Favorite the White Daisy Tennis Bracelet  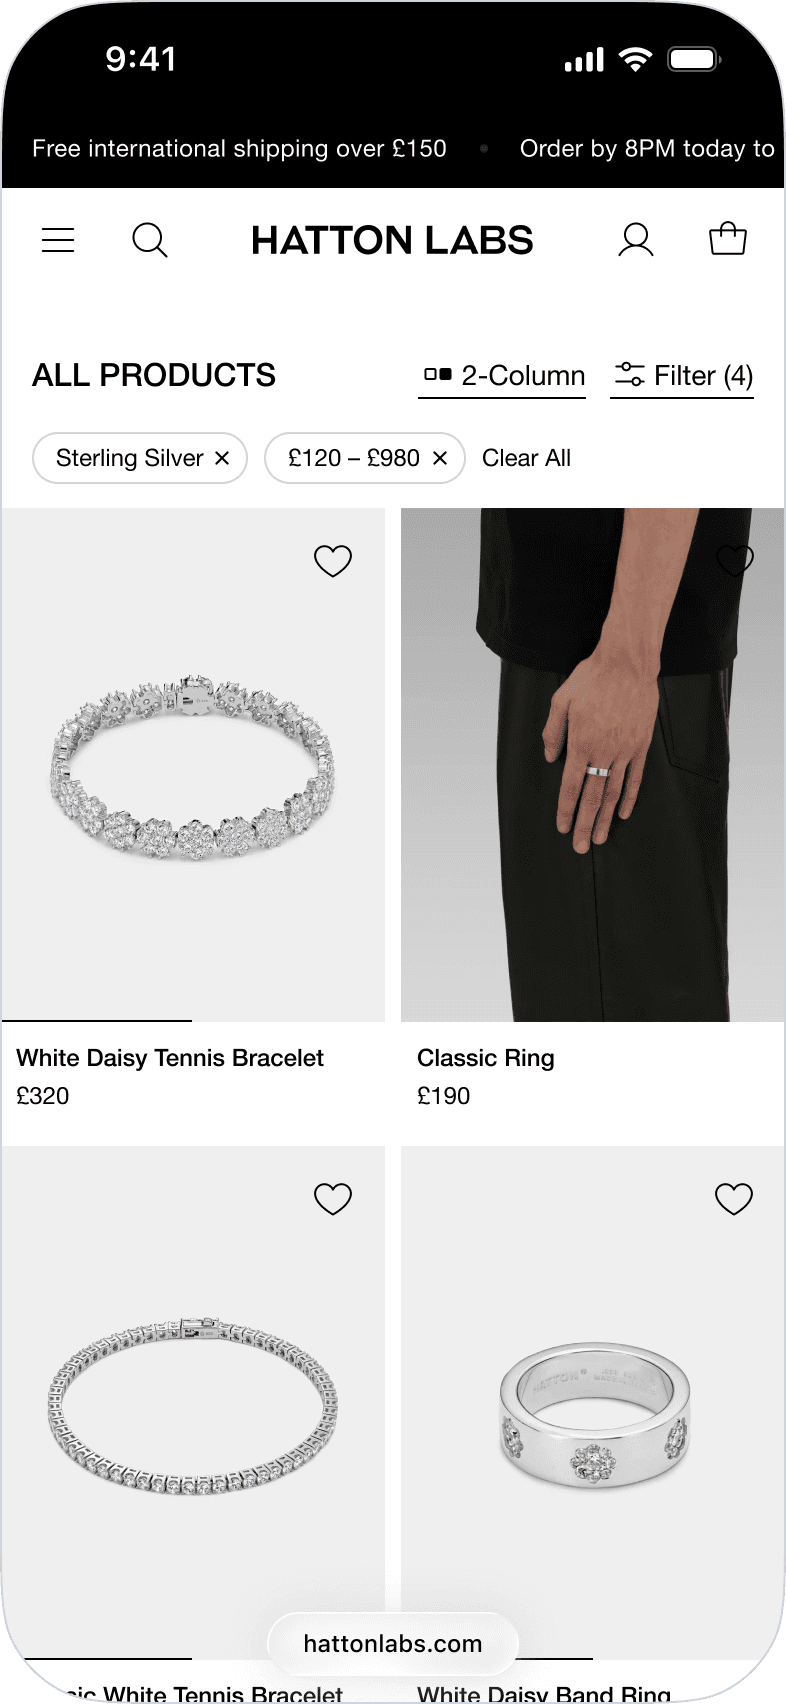pos(333,561)
